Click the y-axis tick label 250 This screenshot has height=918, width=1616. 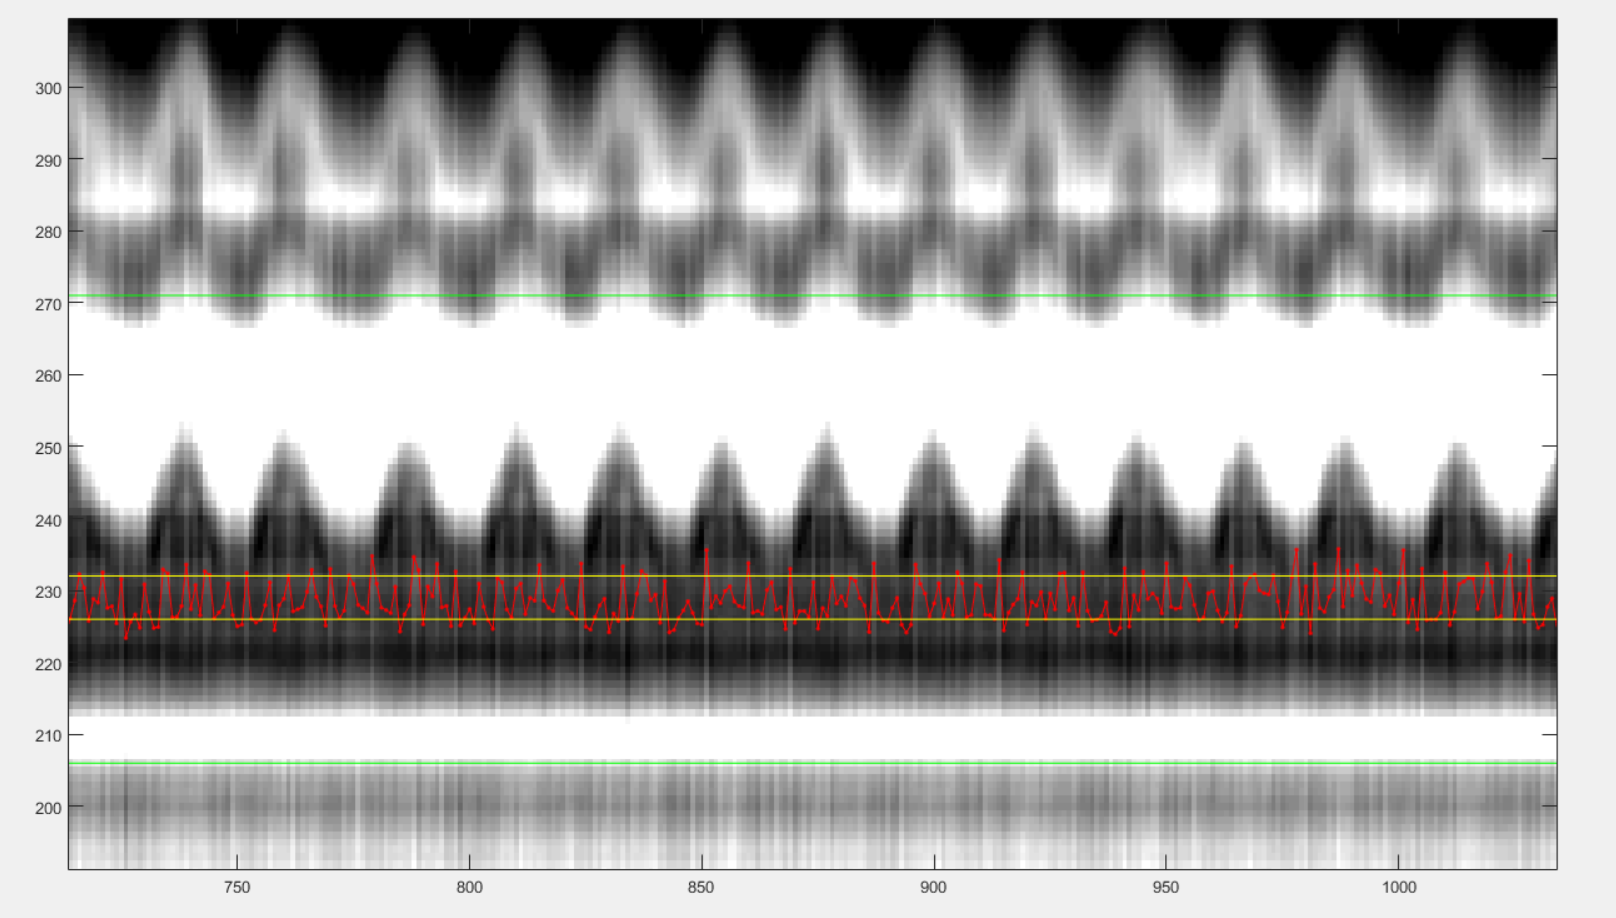coord(48,448)
